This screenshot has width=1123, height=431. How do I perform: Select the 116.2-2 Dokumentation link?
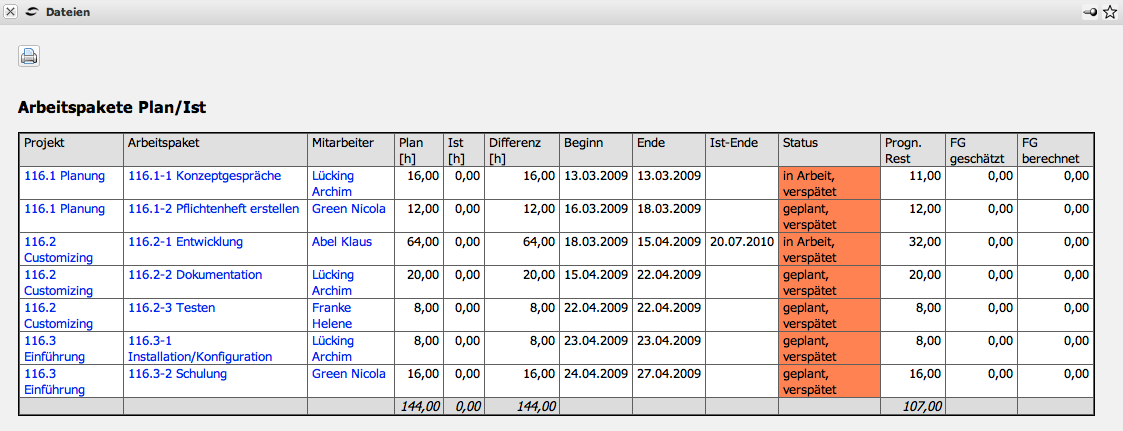[195, 275]
